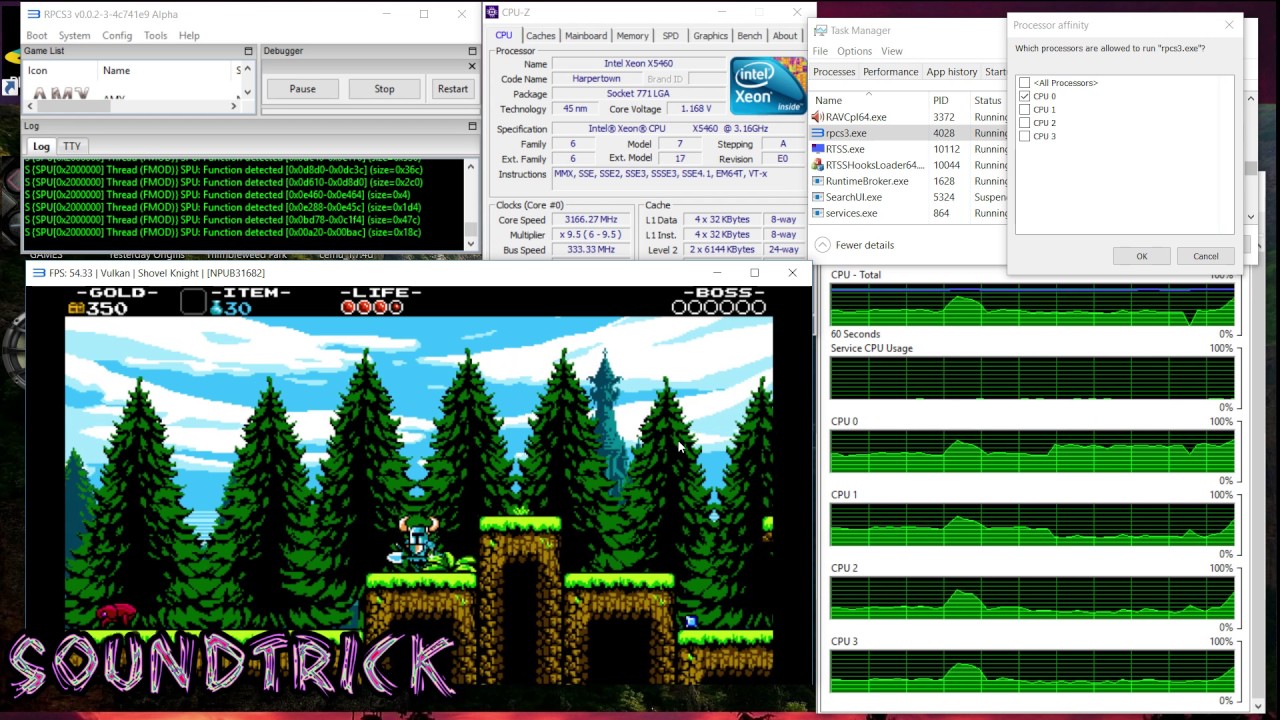Click Intel Xeon inside logo
1280x720 pixels.
[768, 85]
